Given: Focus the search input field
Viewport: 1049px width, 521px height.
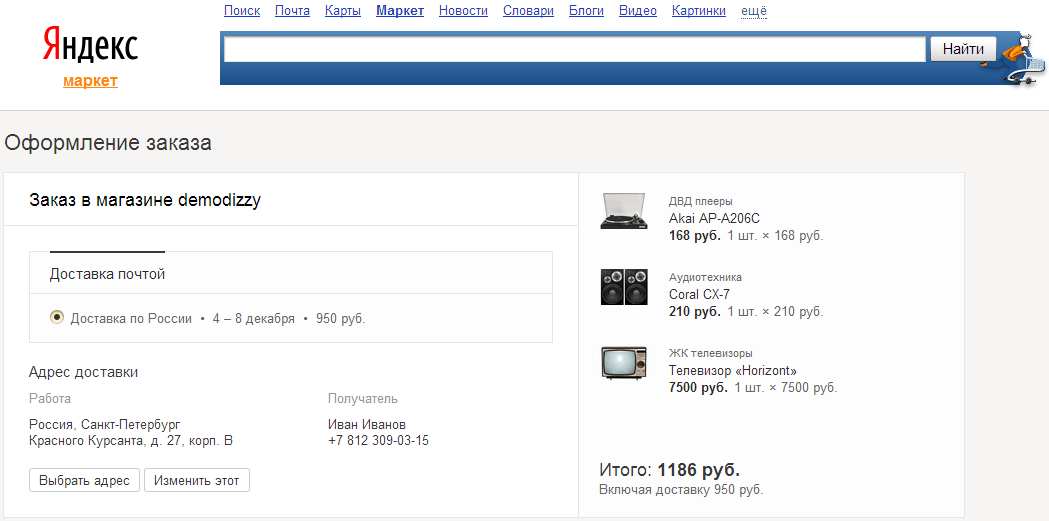Looking at the screenshot, I should pos(574,49).
